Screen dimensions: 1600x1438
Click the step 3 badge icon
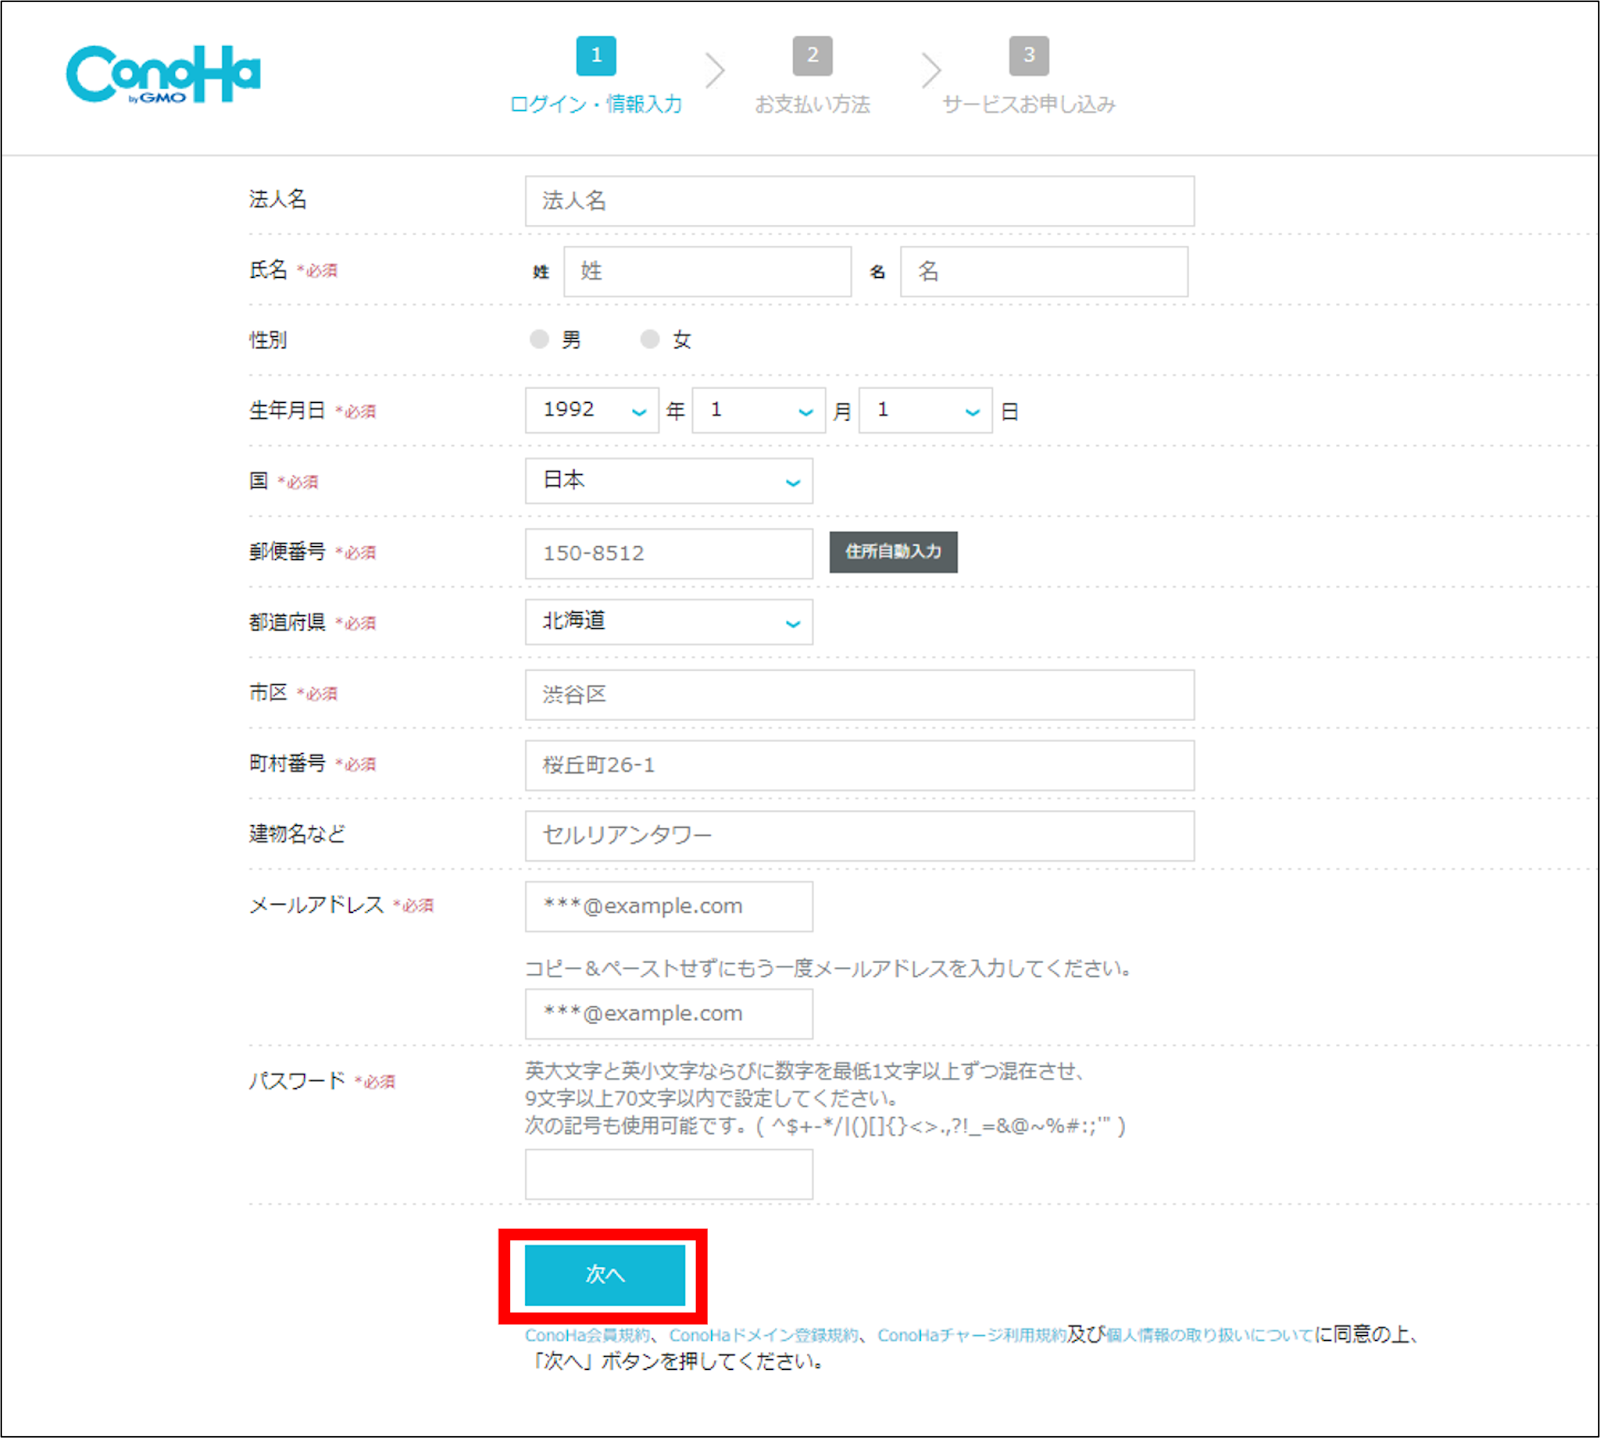tap(1029, 56)
